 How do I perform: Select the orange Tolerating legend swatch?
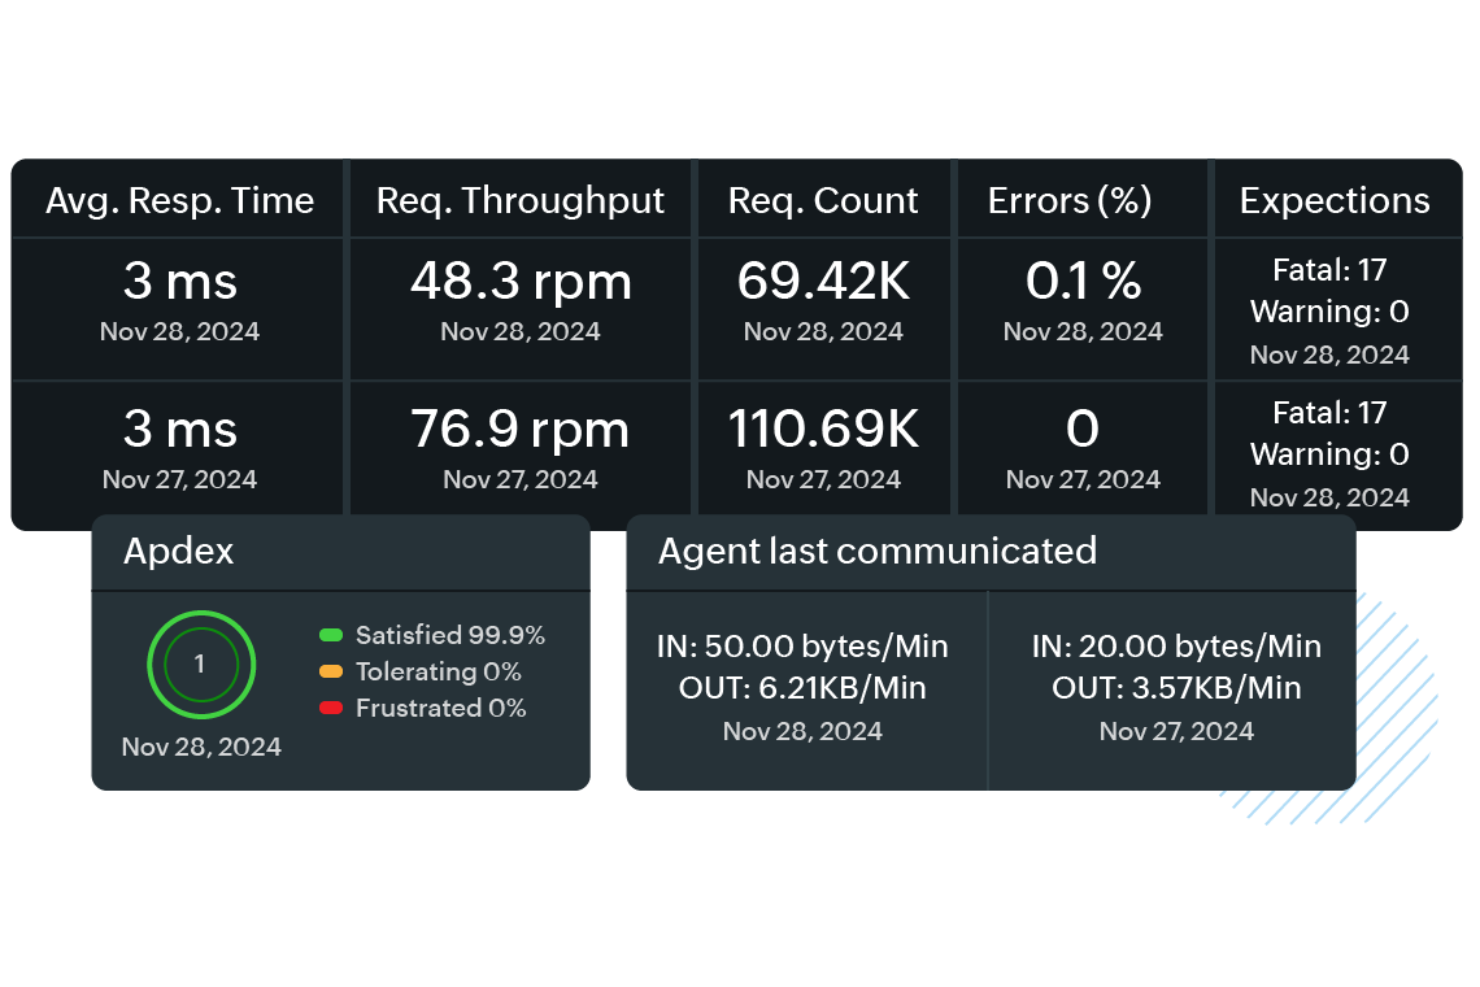click(331, 672)
